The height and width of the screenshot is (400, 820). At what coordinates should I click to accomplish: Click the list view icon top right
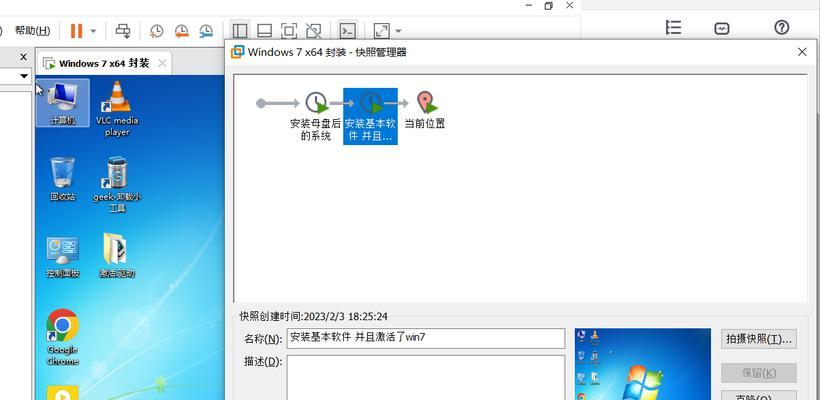[673, 28]
